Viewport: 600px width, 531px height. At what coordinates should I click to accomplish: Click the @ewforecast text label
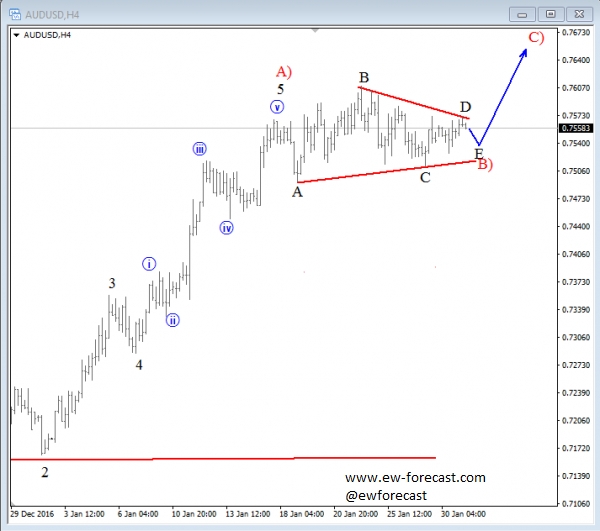tap(386, 495)
